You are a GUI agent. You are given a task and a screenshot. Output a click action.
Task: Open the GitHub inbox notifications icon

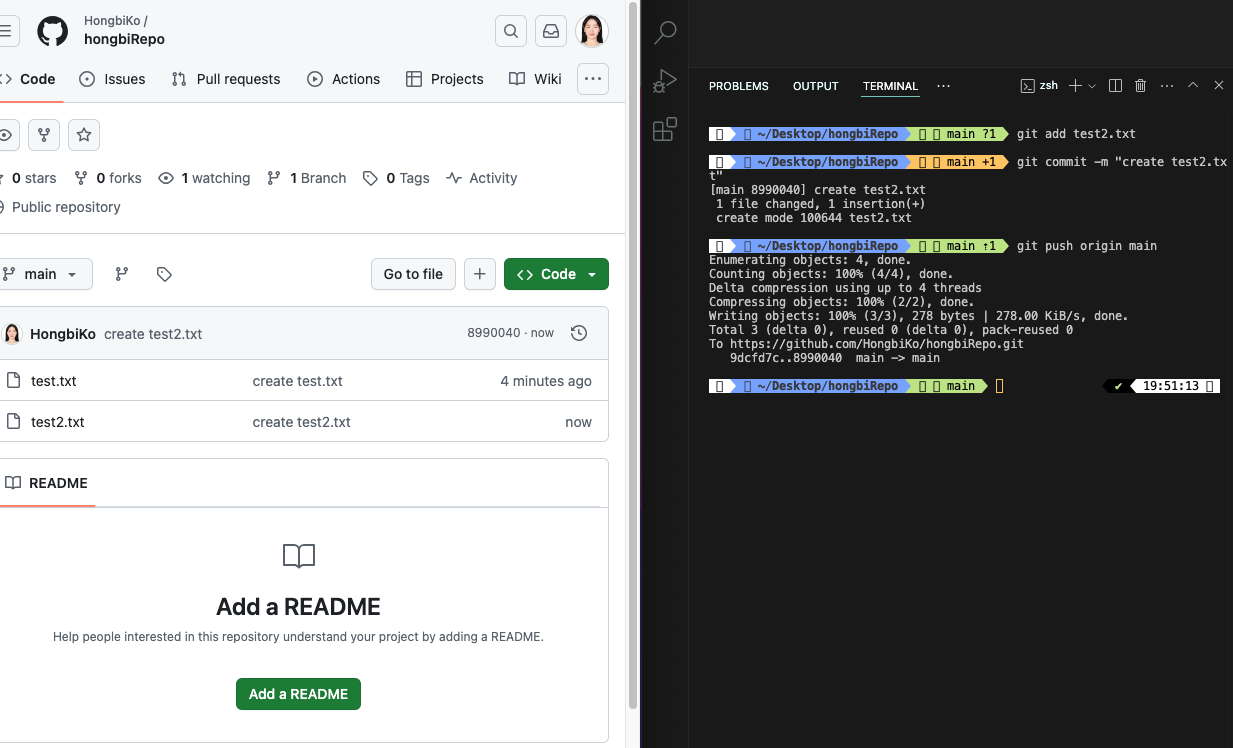pyautogui.click(x=551, y=31)
